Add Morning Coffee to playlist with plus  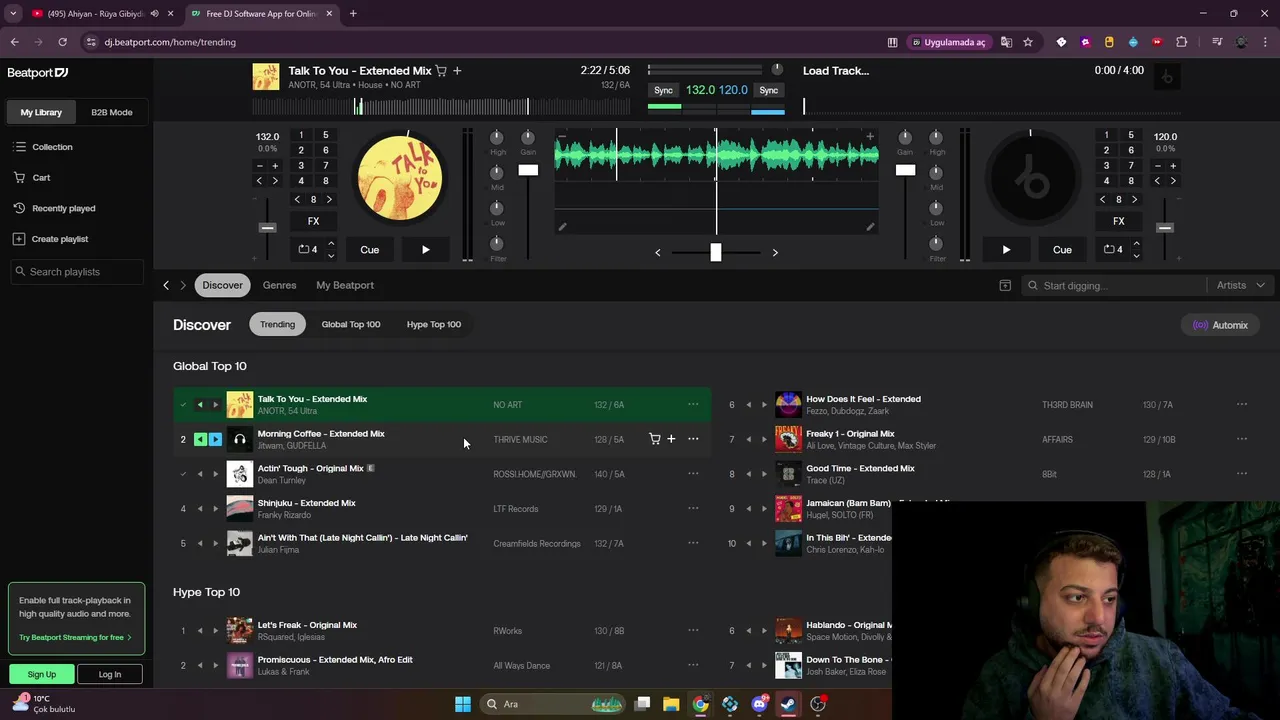[671, 439]
